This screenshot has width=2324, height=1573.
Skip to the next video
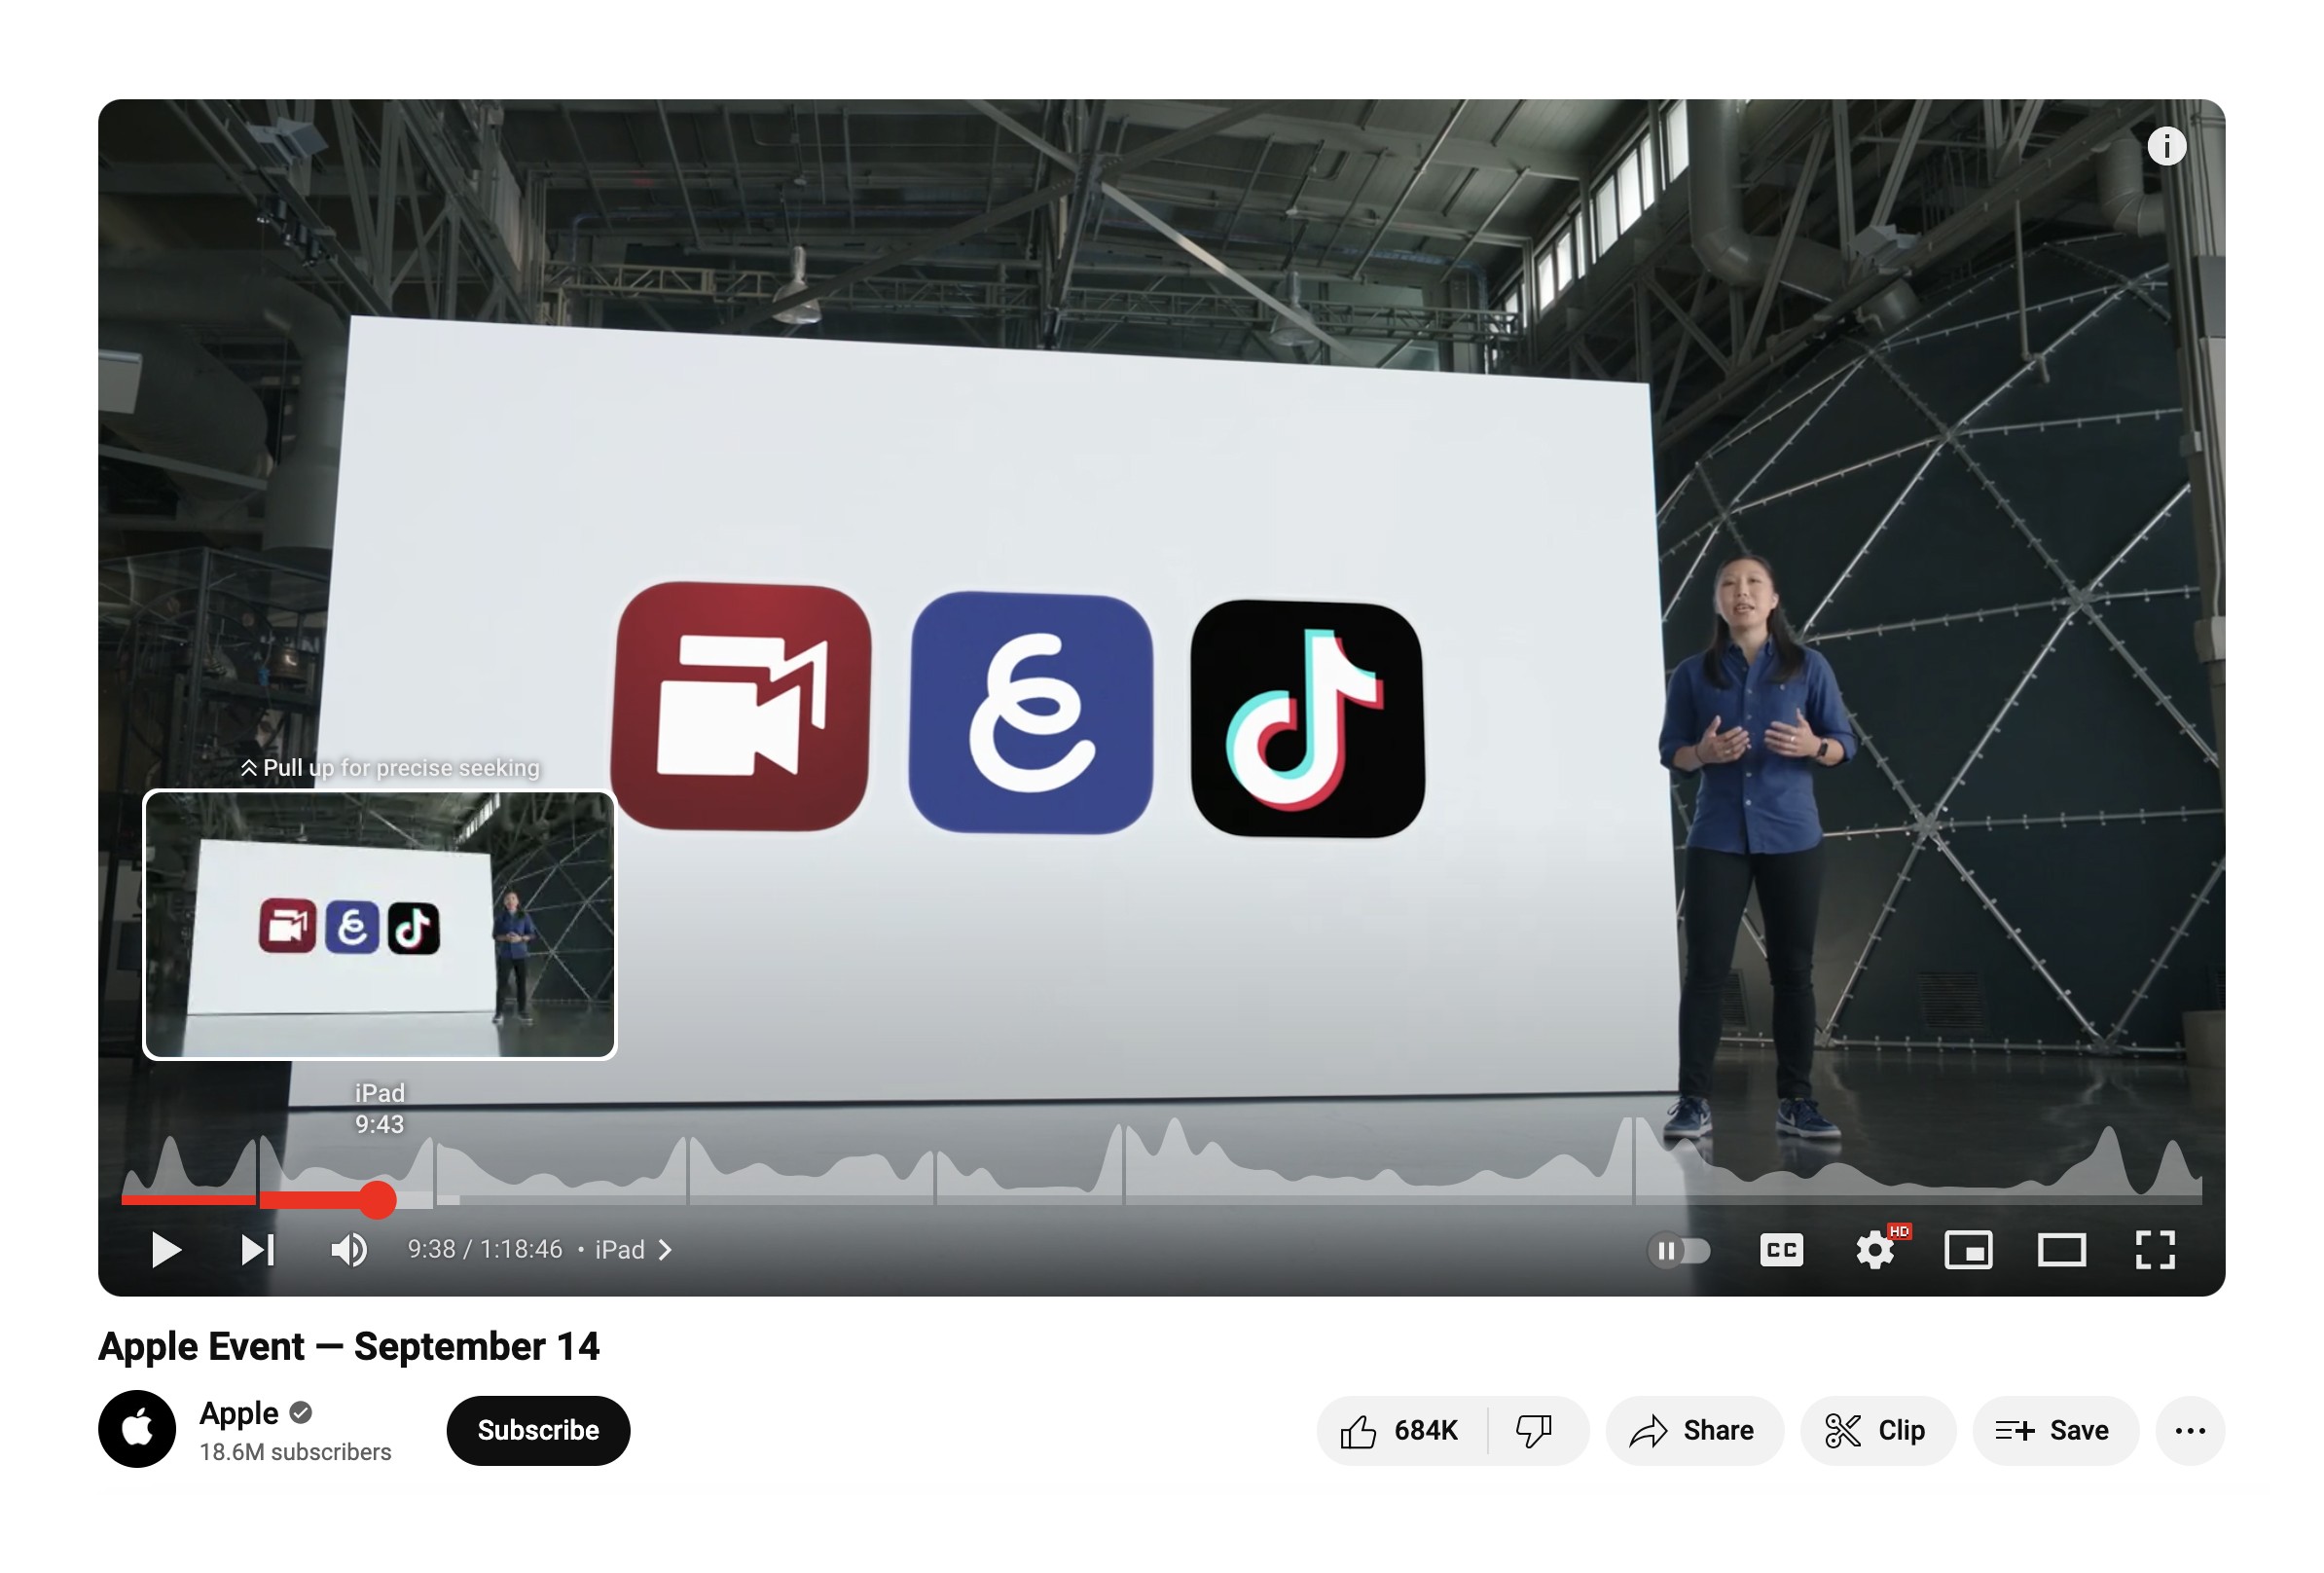pos(257,1249)
